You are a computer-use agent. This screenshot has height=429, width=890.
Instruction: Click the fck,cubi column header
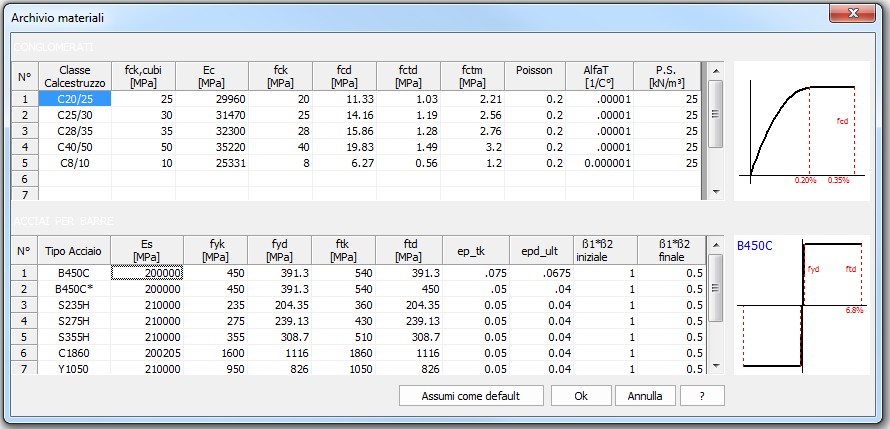click(x=144, y=77)
